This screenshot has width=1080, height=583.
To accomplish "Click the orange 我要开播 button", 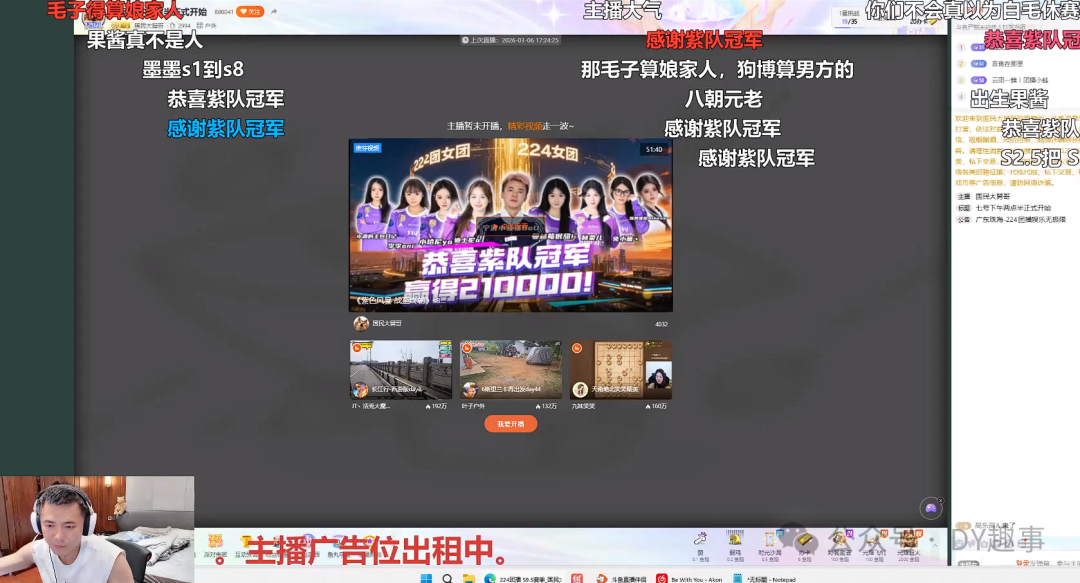I will (x=510, y=424).
